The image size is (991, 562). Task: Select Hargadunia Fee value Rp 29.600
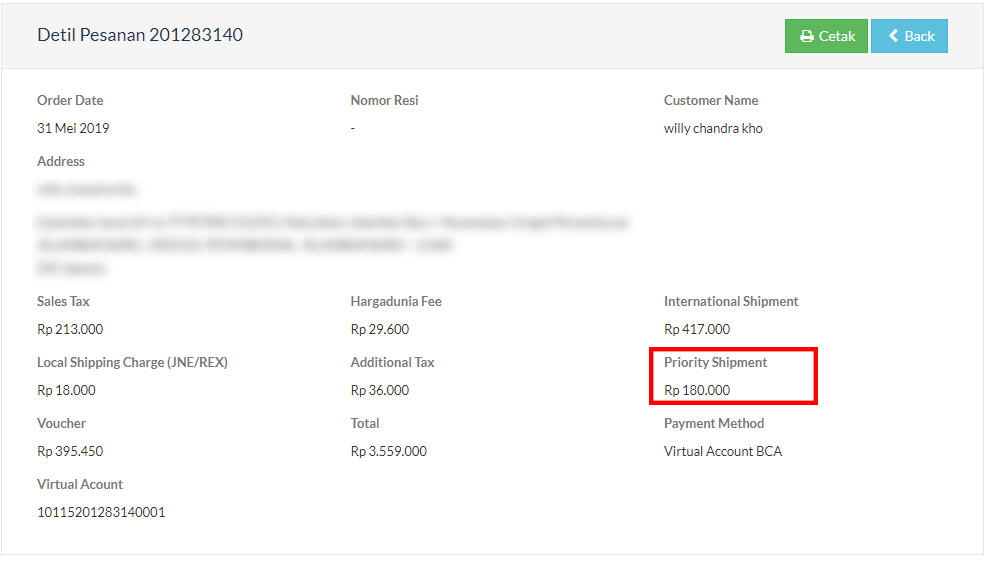380,329
